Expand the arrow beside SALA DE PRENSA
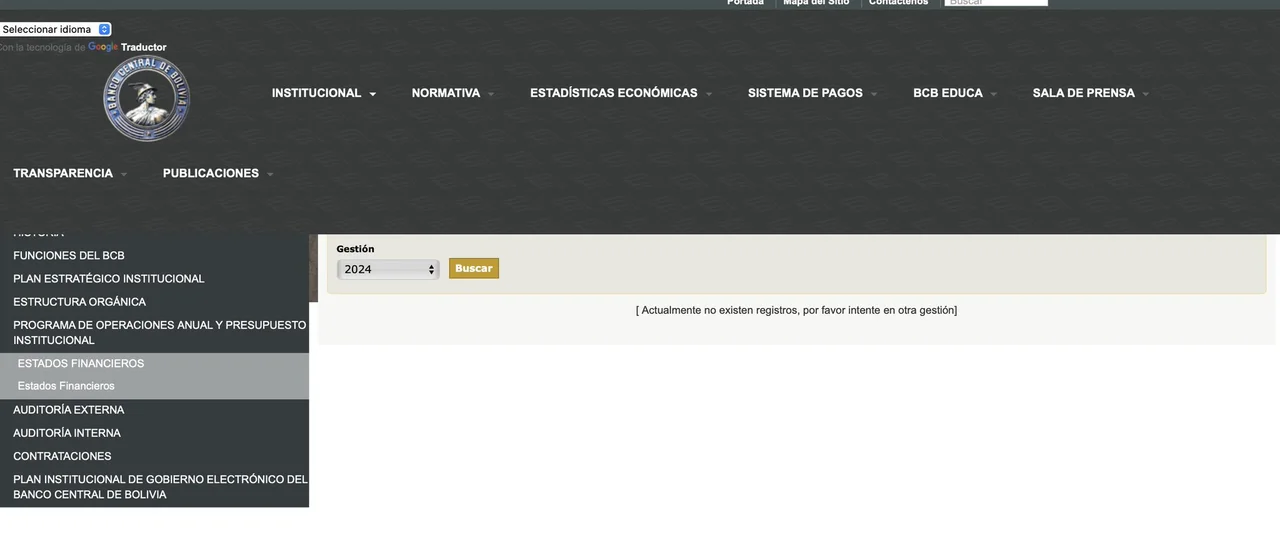Screen dimensions: 1280x549 [x=1146, y=94]
